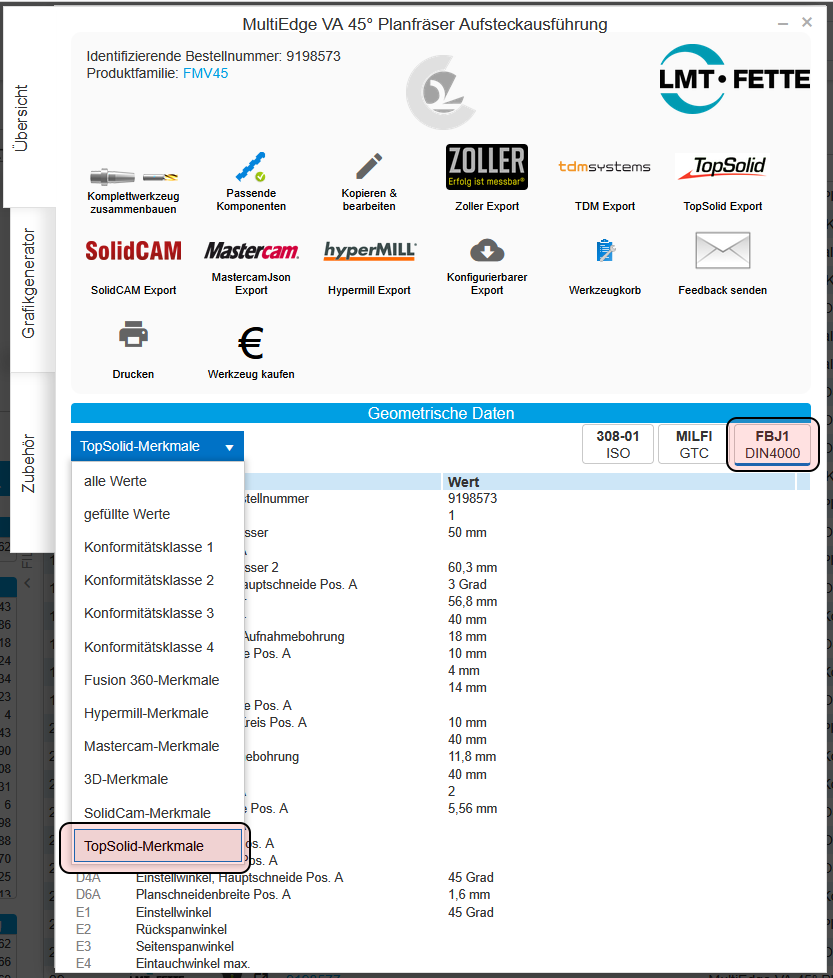Viewport: 833px width, 978px height.
Task: Click the value '9198573' in the table
Action: coord(472,498)
